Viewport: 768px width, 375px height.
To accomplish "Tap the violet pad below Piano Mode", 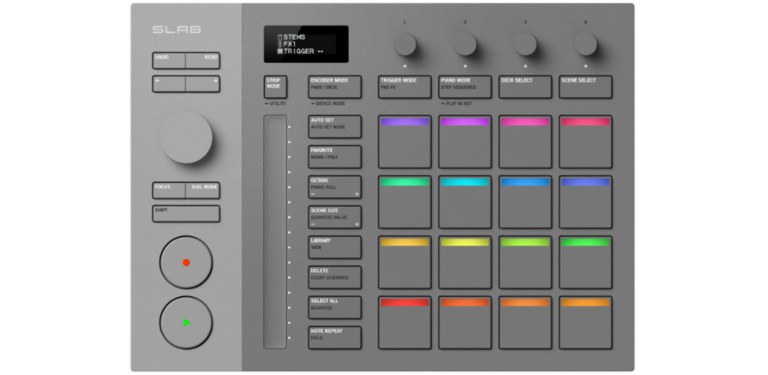I will pyautogui.click(x=465, y=142).
